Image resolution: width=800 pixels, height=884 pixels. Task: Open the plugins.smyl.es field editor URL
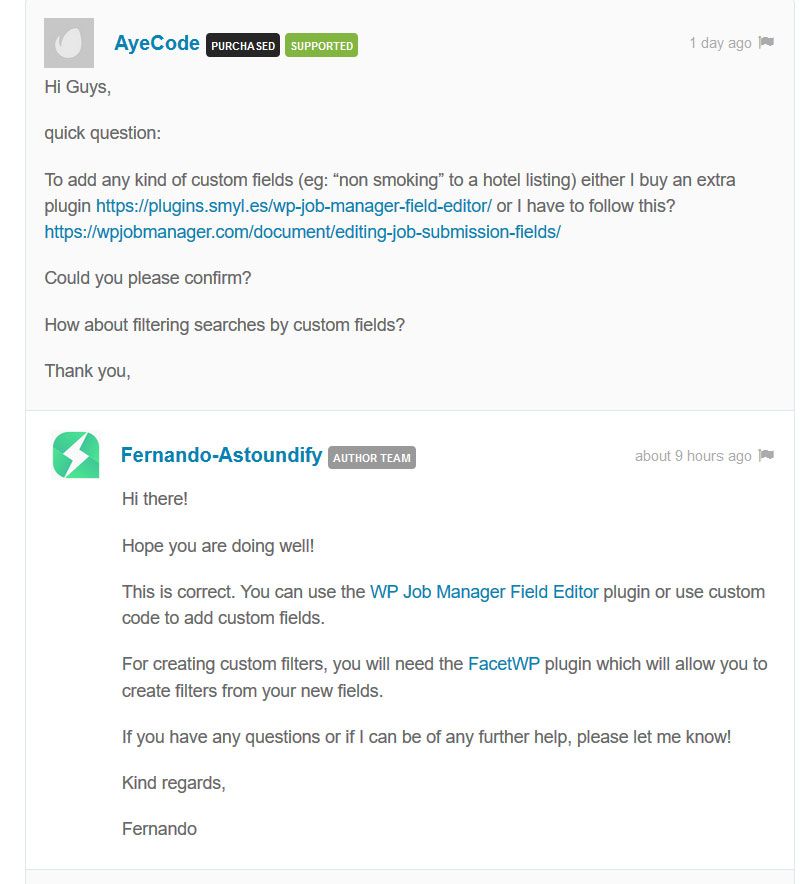(293, 206)
